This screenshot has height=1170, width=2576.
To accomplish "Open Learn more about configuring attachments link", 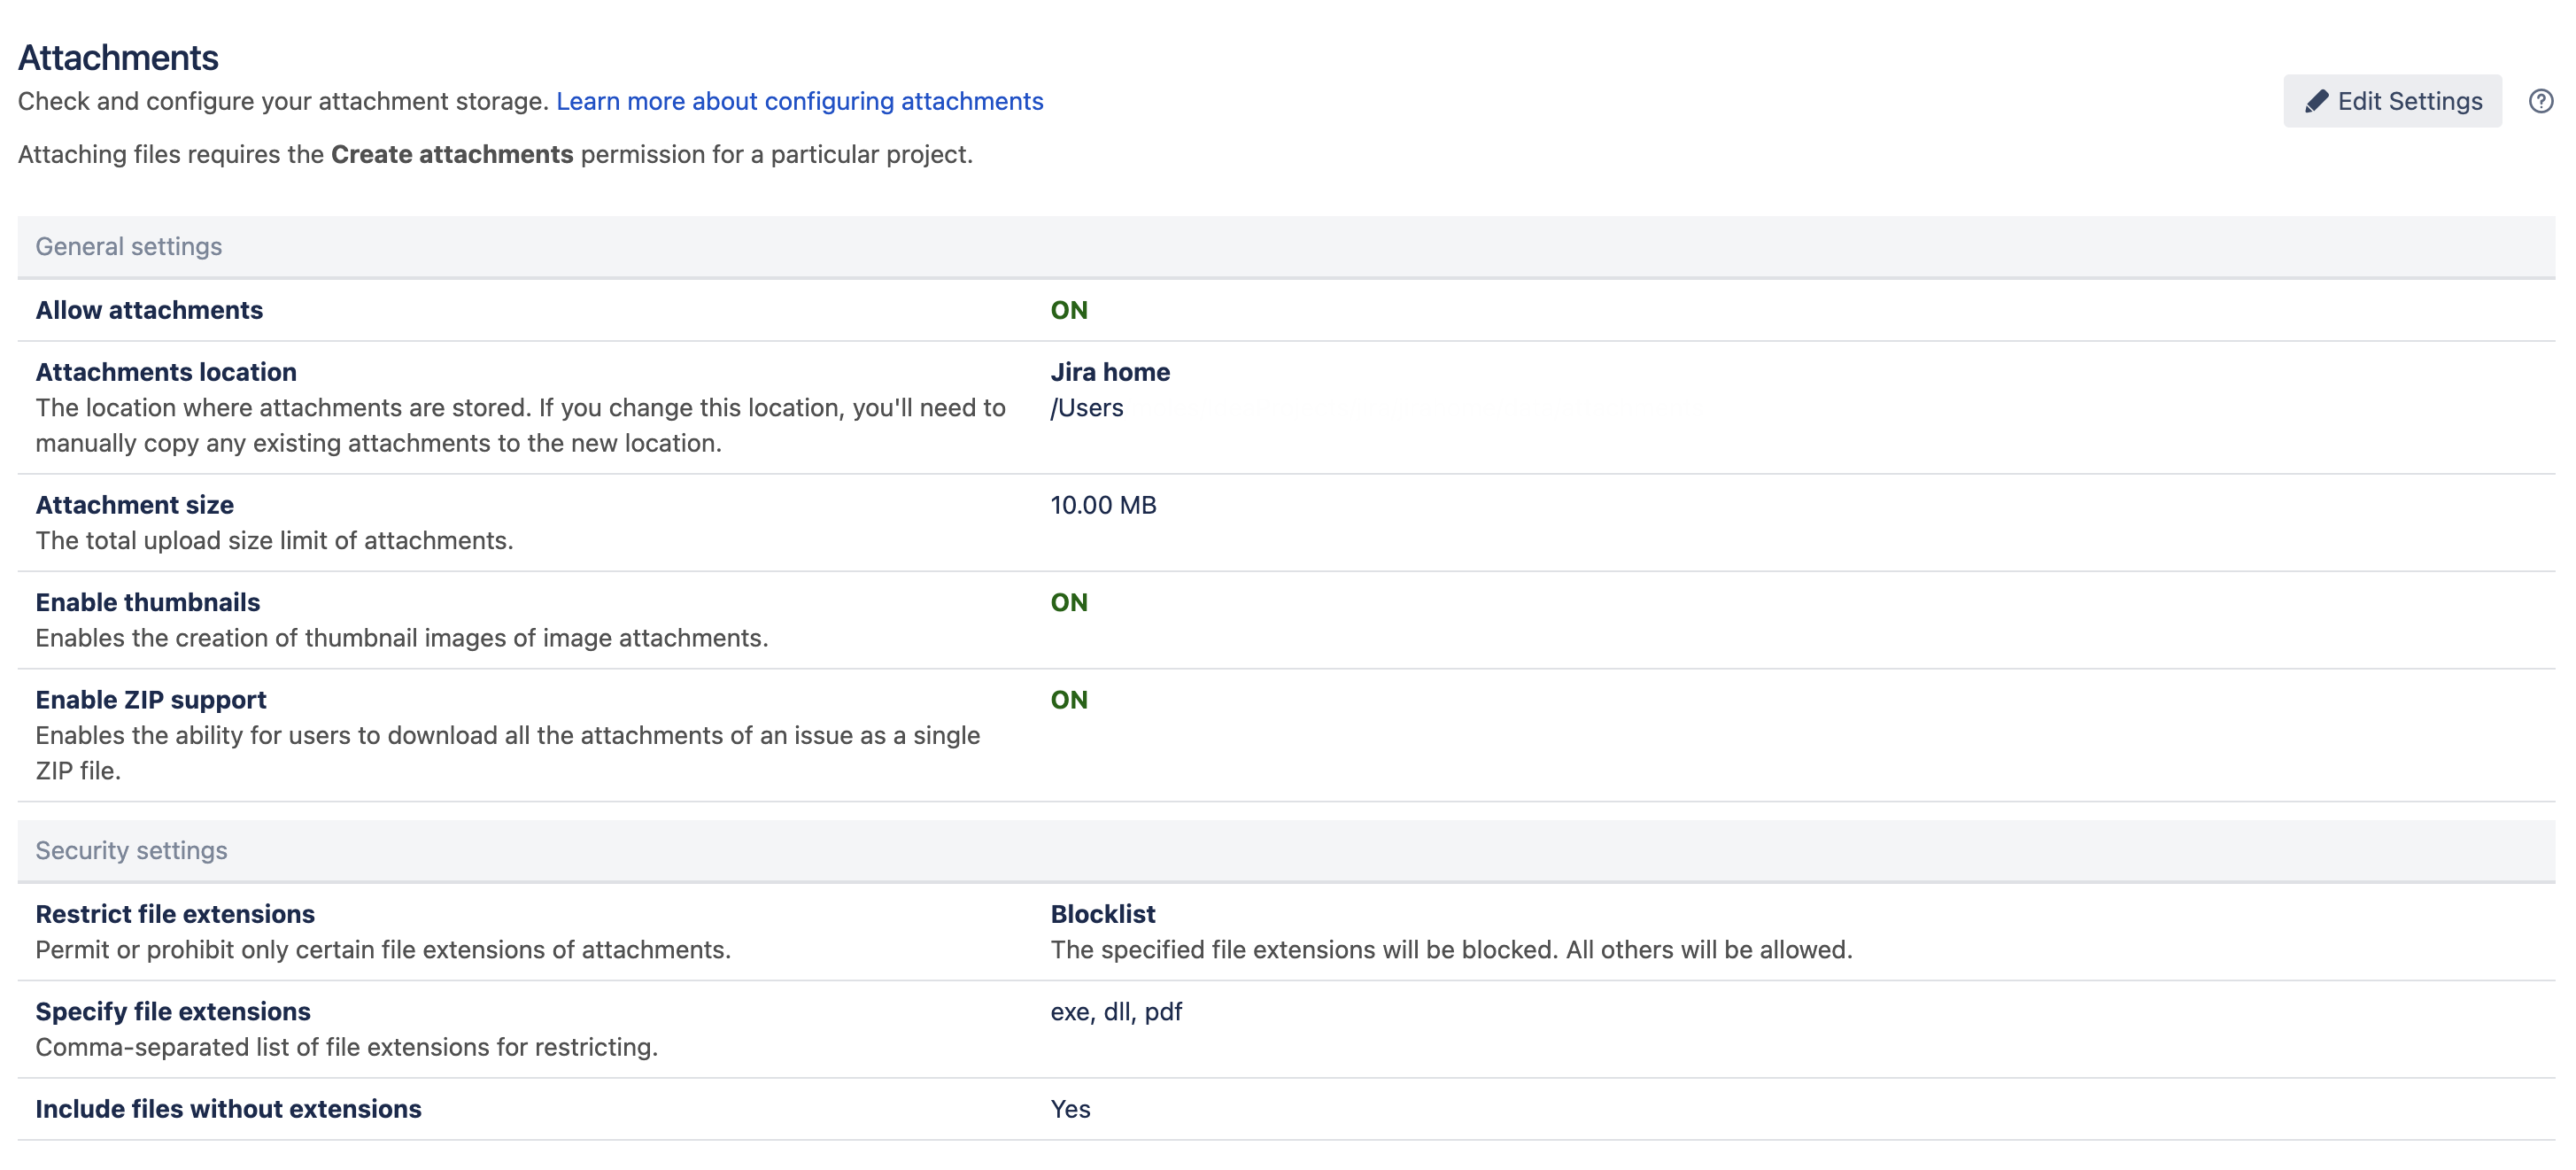I will 799,101.
